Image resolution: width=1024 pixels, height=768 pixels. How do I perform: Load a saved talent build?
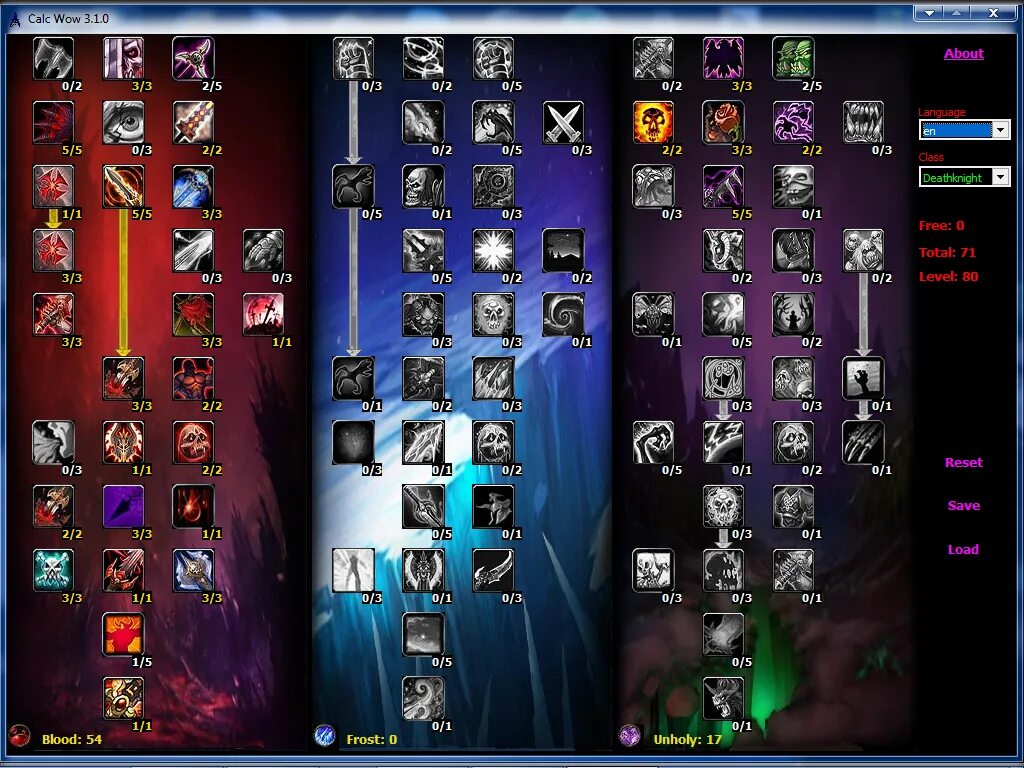point(963,549)
